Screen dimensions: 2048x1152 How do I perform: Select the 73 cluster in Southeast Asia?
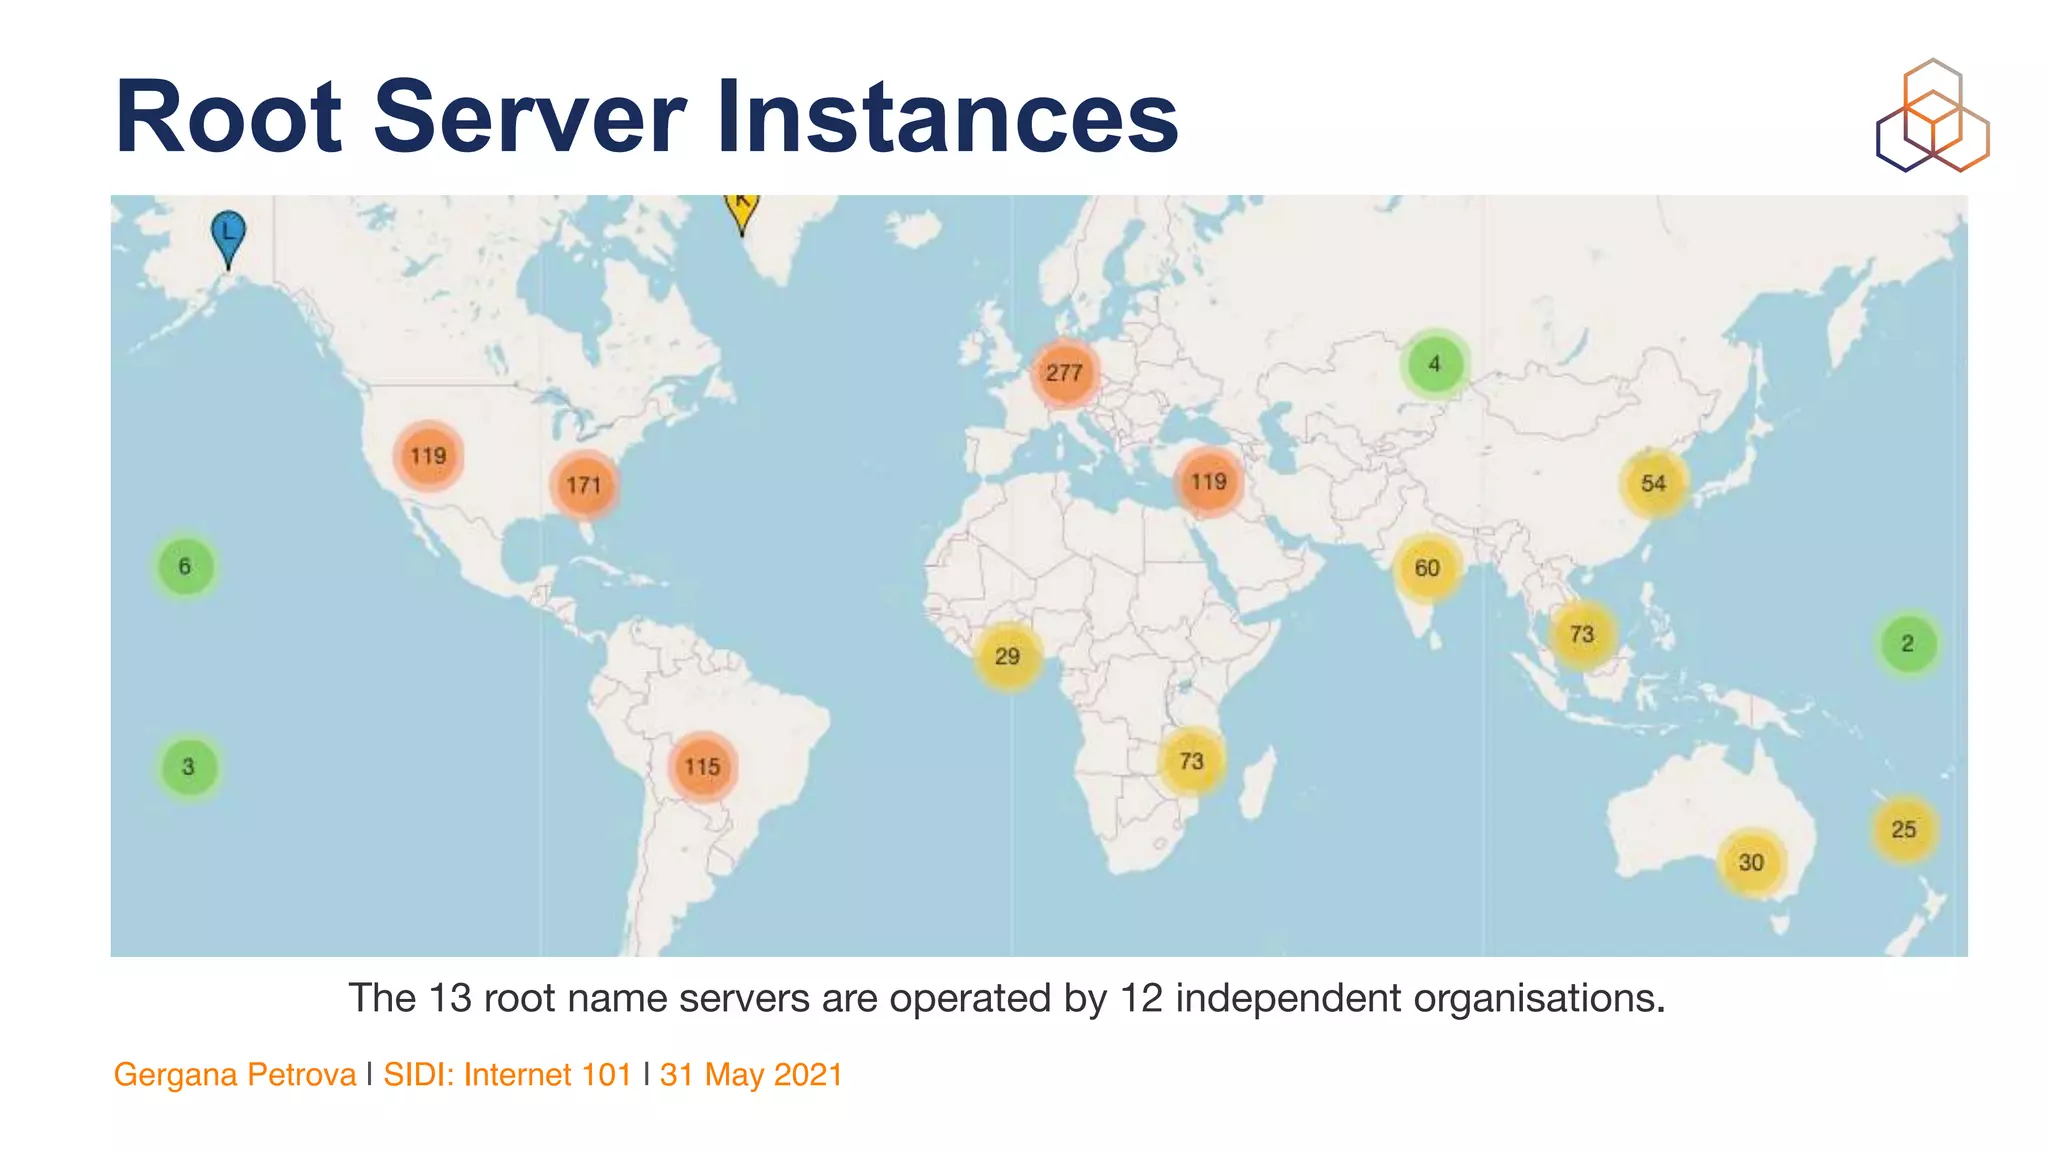coord(1581,635)
